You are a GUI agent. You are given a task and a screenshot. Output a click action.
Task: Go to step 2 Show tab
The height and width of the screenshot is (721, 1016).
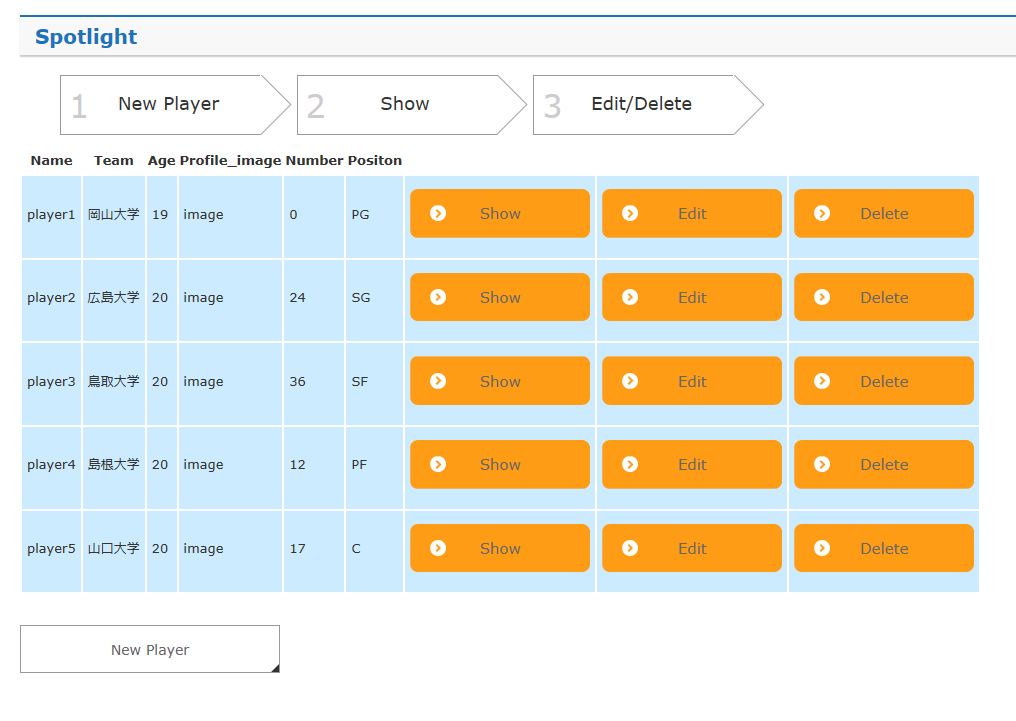point(404,104)
